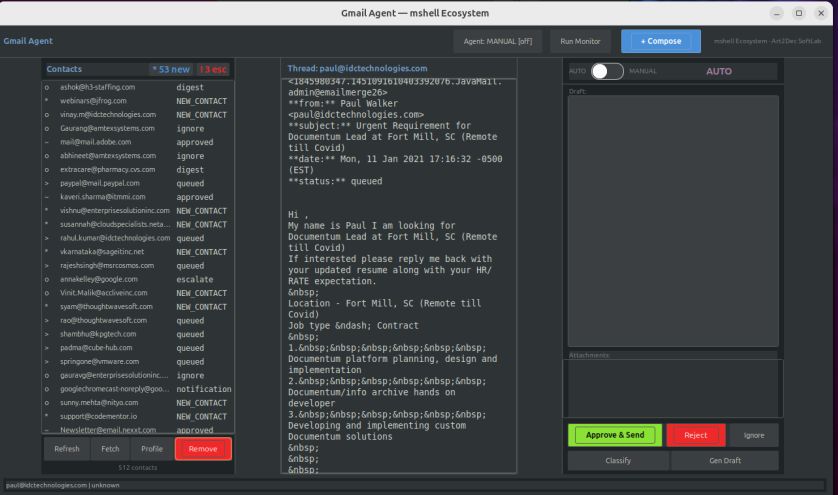Select contact vkarnataka@sageitinc.net
This screenshot has width=838, height=495.
(138, 252)
